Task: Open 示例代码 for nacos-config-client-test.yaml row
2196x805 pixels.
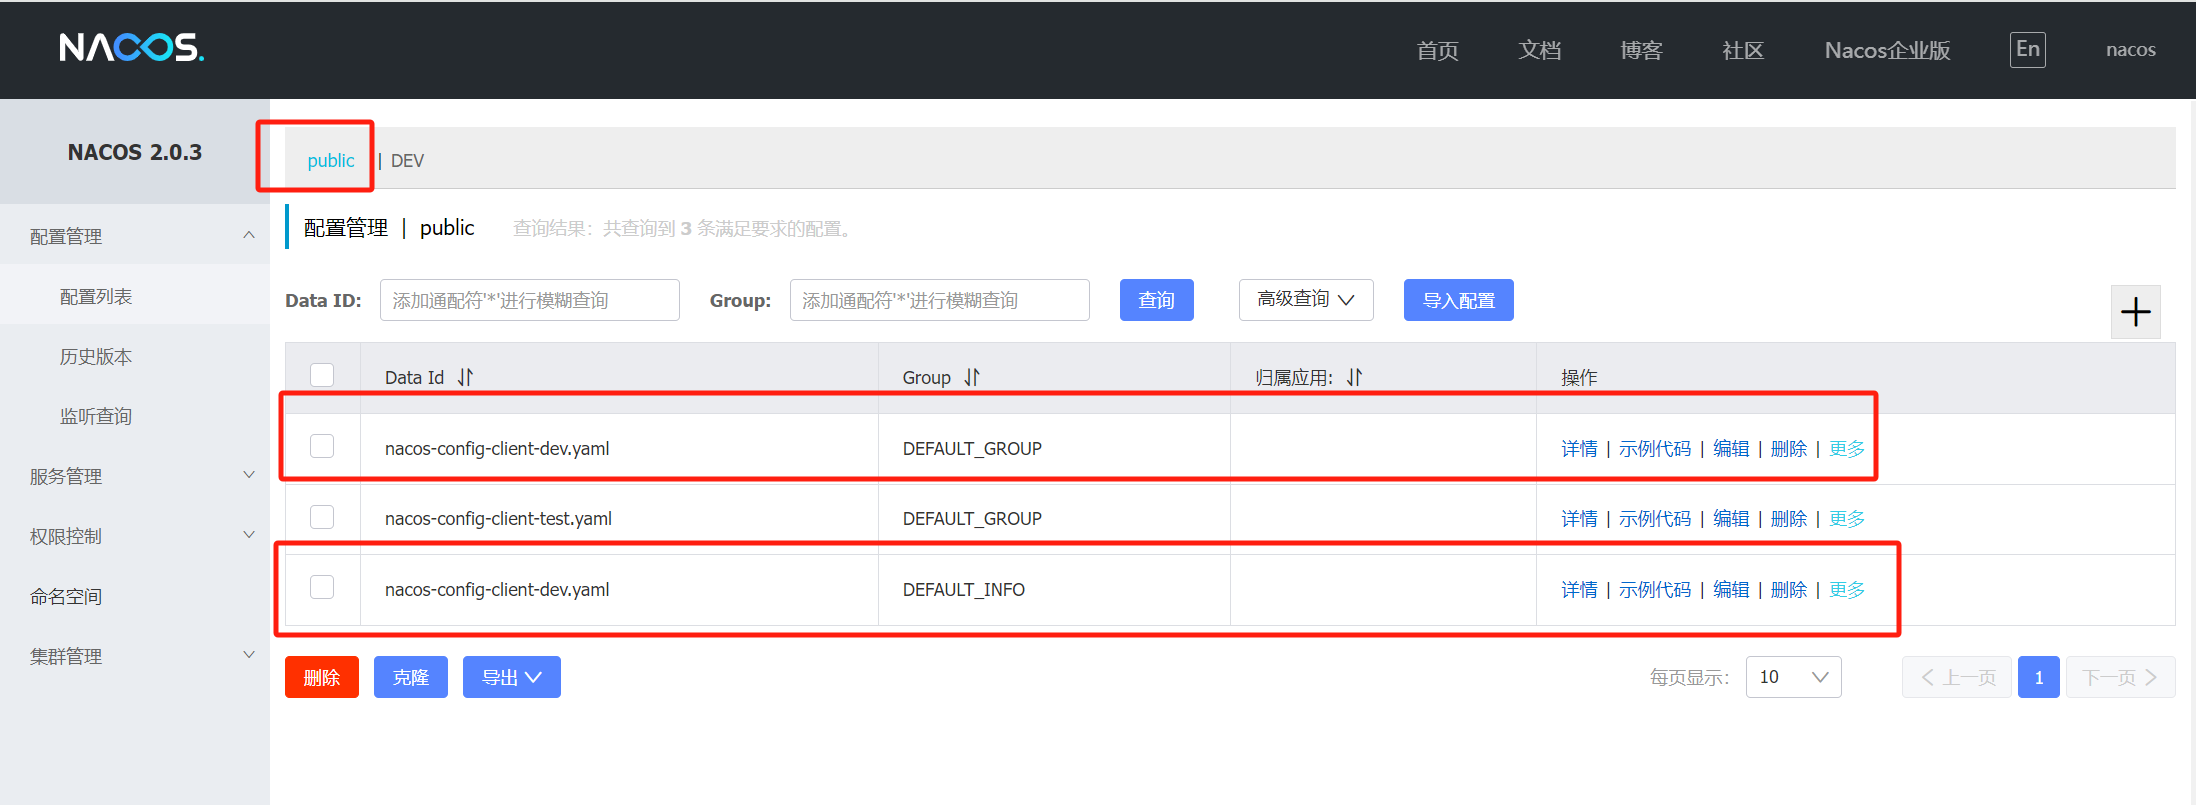Action: click(x=1655, y=519)
